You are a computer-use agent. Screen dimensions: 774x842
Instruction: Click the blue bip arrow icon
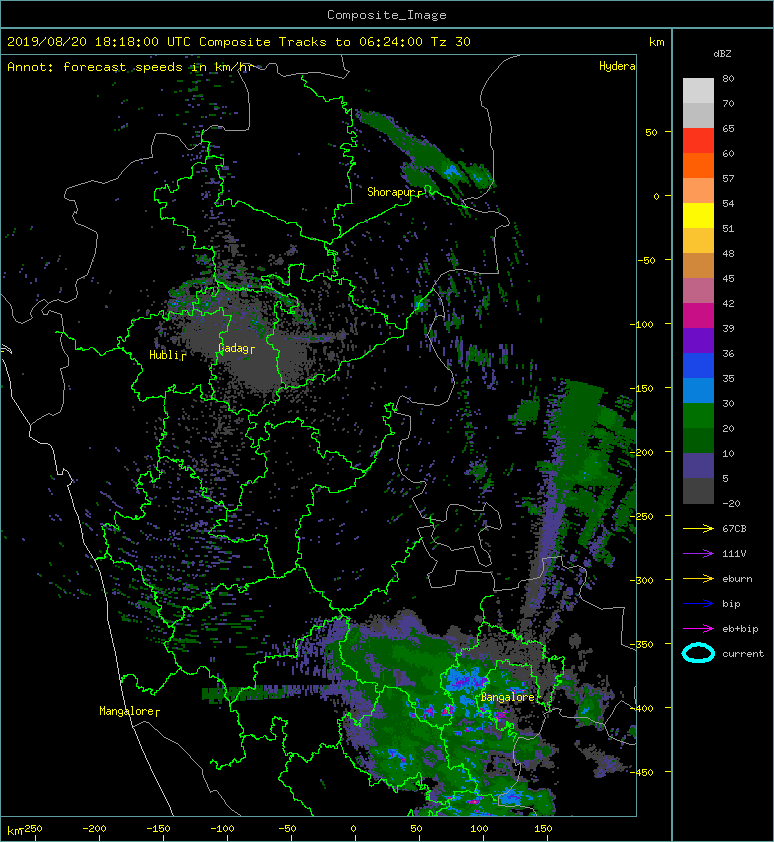pyautogui.click(x=698, y=604)
